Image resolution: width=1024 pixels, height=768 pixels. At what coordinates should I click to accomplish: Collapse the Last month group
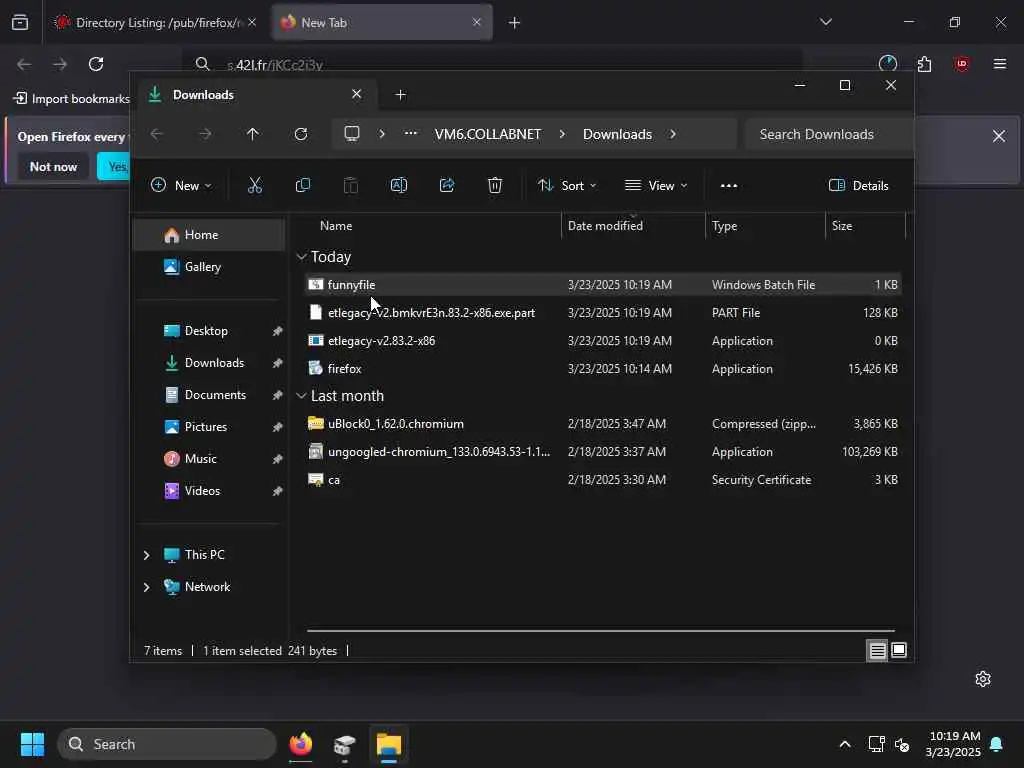[301, 396]
